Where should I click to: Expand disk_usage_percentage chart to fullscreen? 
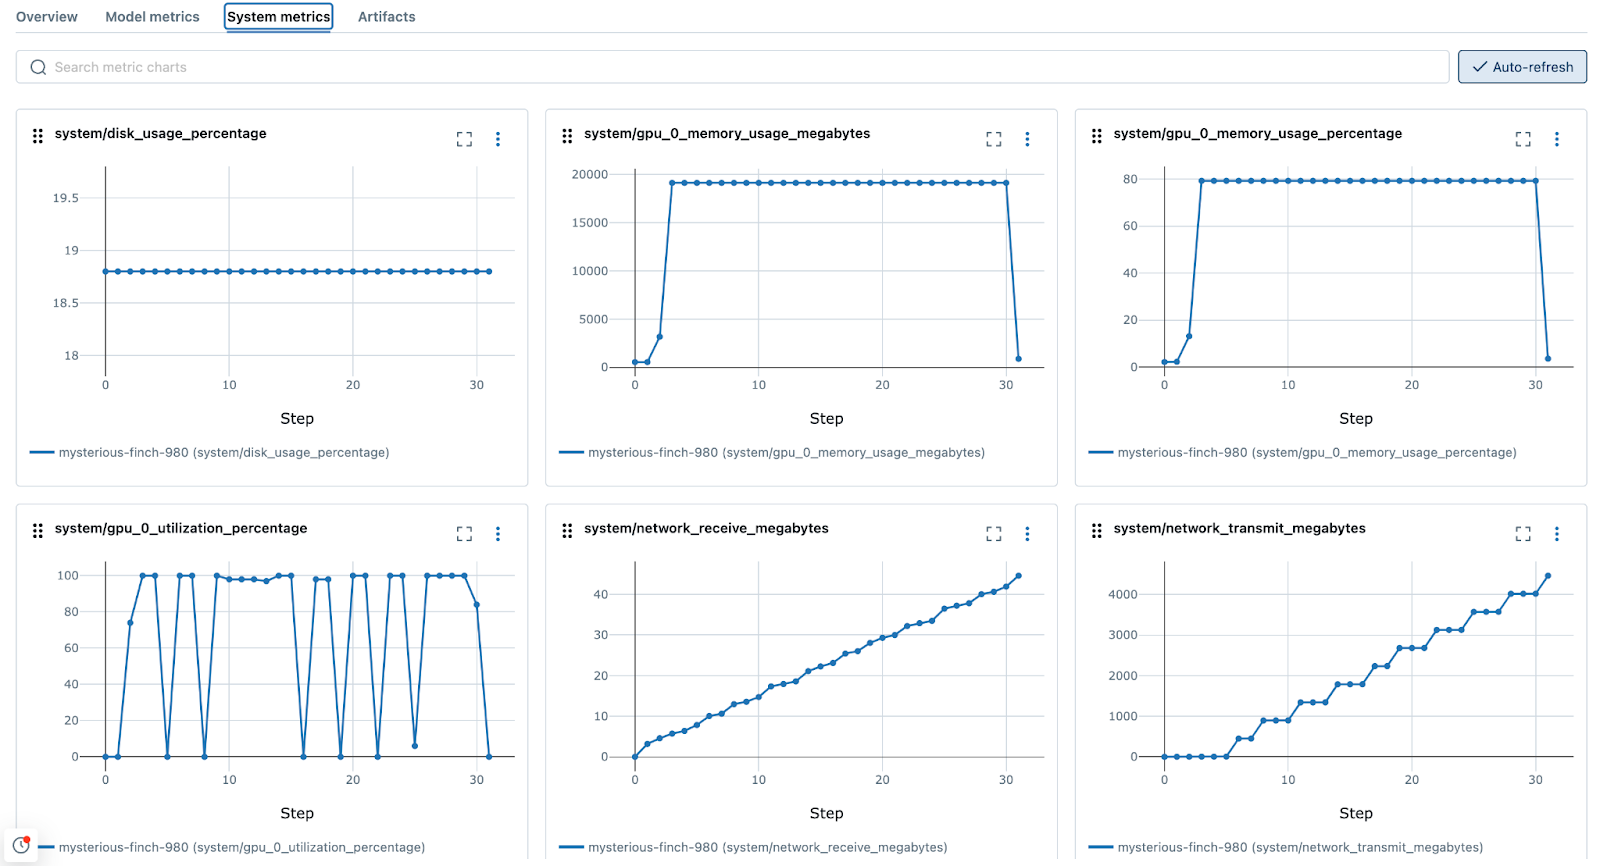(464, 139)
